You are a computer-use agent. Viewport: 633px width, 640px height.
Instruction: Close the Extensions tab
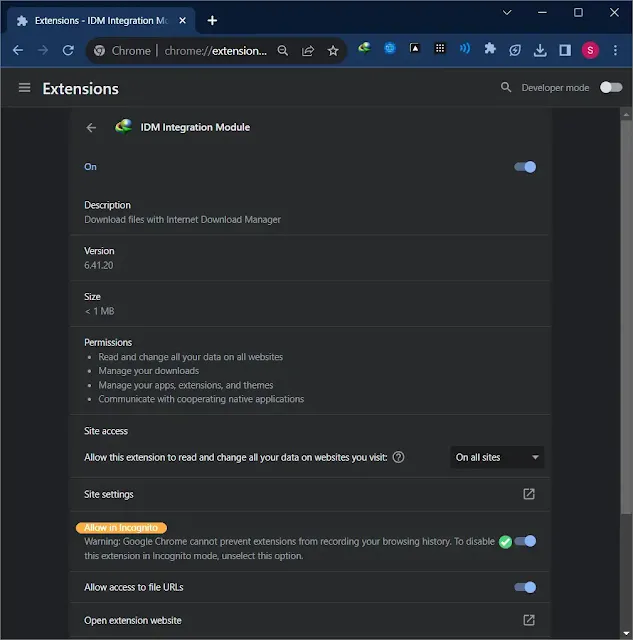(x=182, y=20)
